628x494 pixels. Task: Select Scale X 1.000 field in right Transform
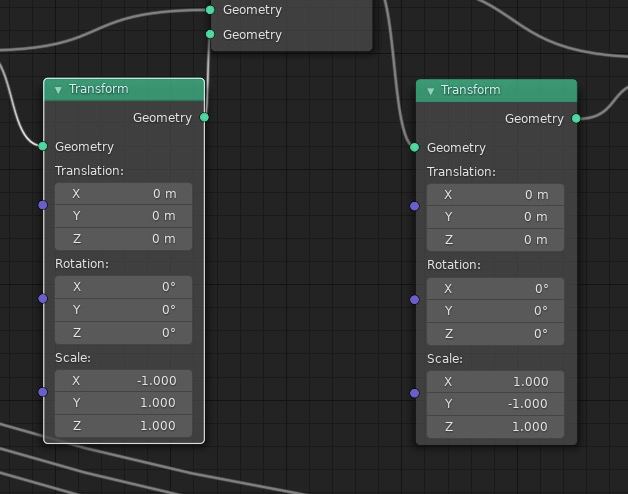pos(495,382)
